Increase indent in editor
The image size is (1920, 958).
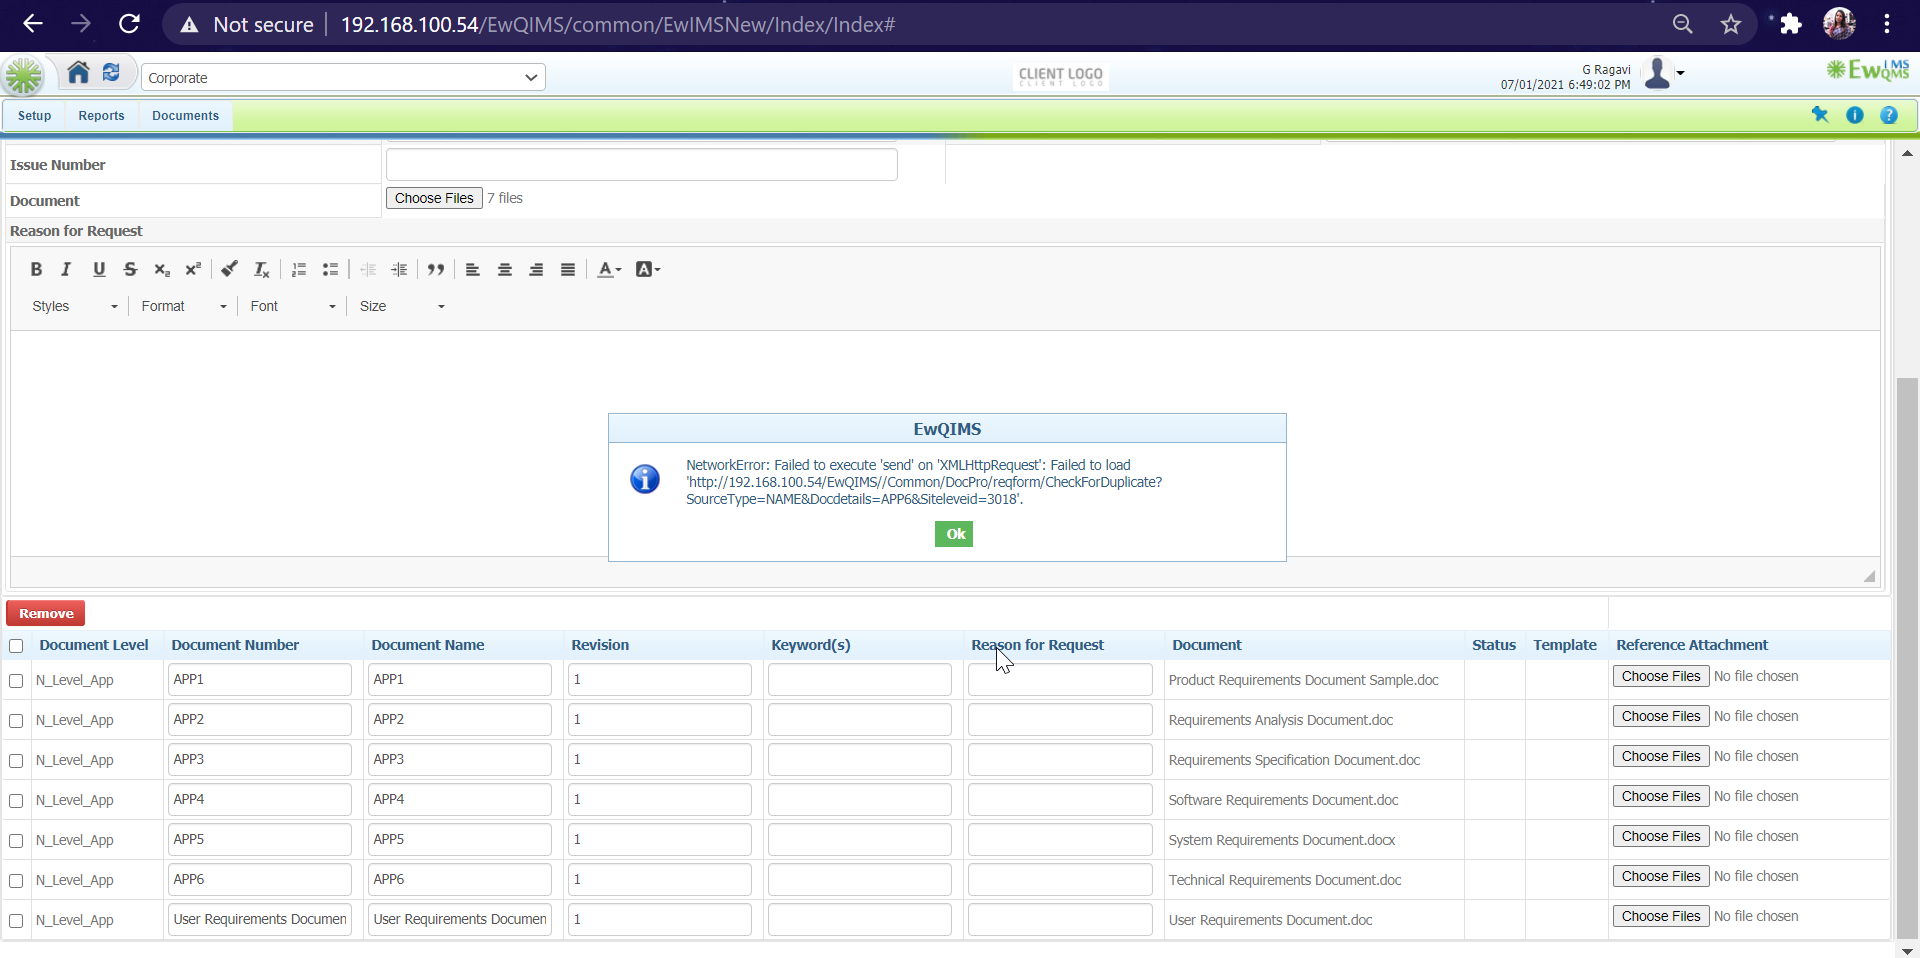(399, 269)
